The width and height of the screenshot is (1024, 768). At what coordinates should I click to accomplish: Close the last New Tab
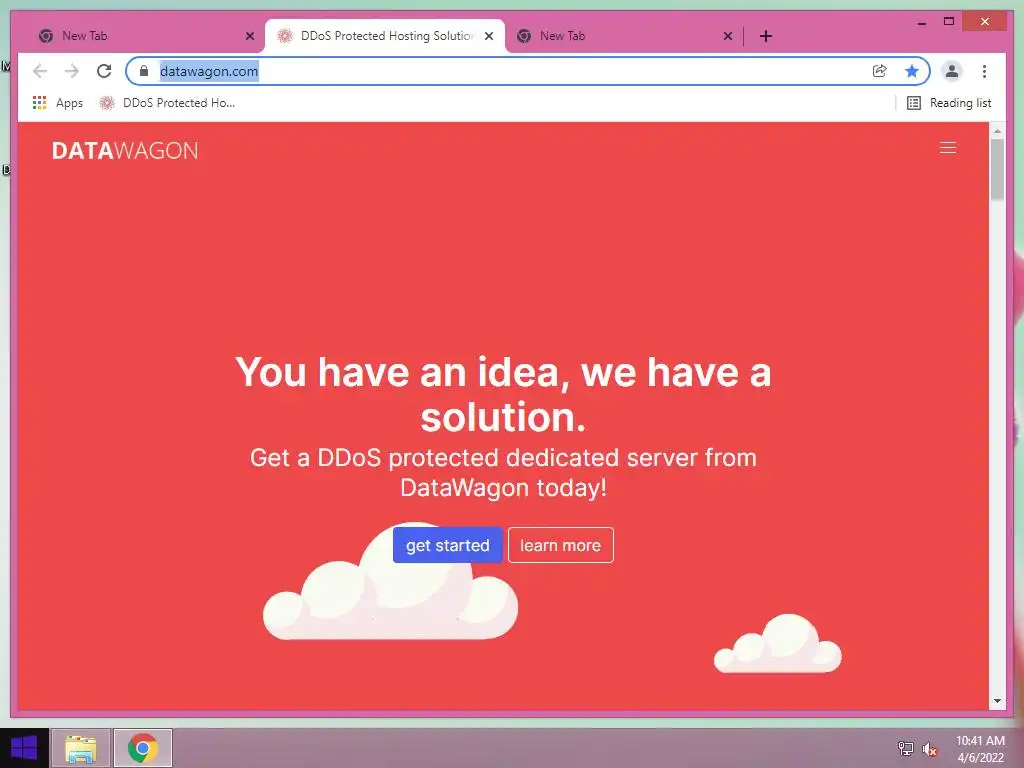point(728,36)
